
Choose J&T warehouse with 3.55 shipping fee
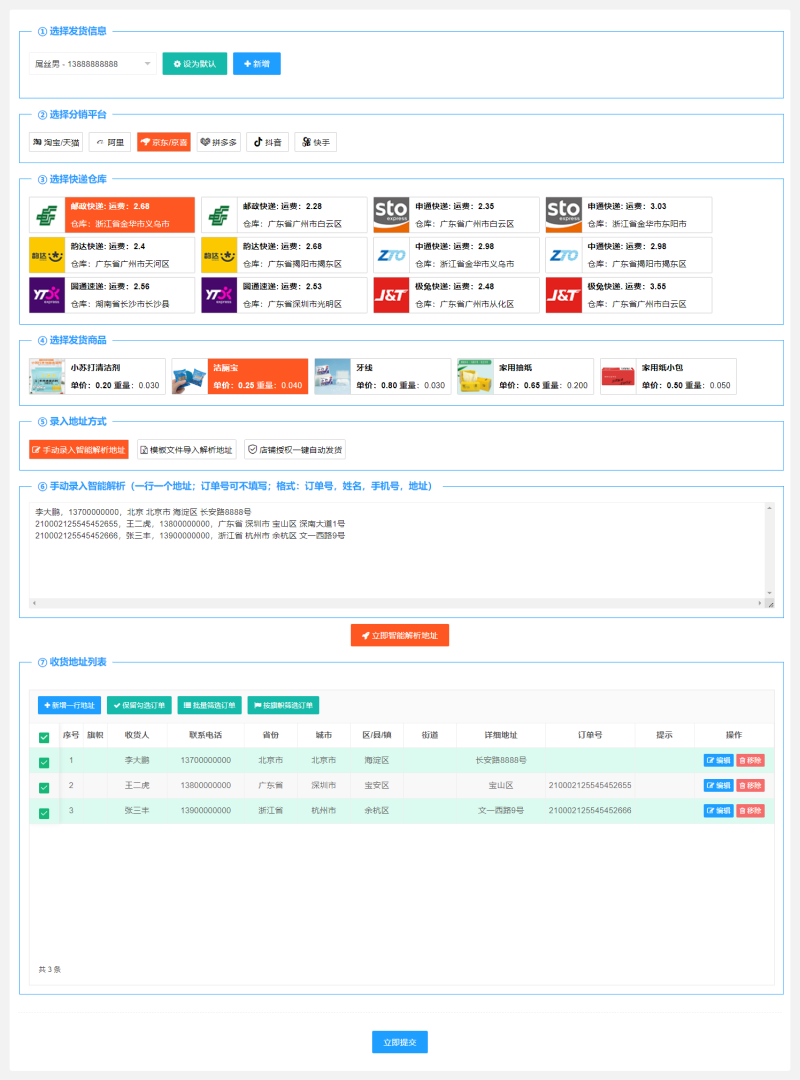point(628,295)
